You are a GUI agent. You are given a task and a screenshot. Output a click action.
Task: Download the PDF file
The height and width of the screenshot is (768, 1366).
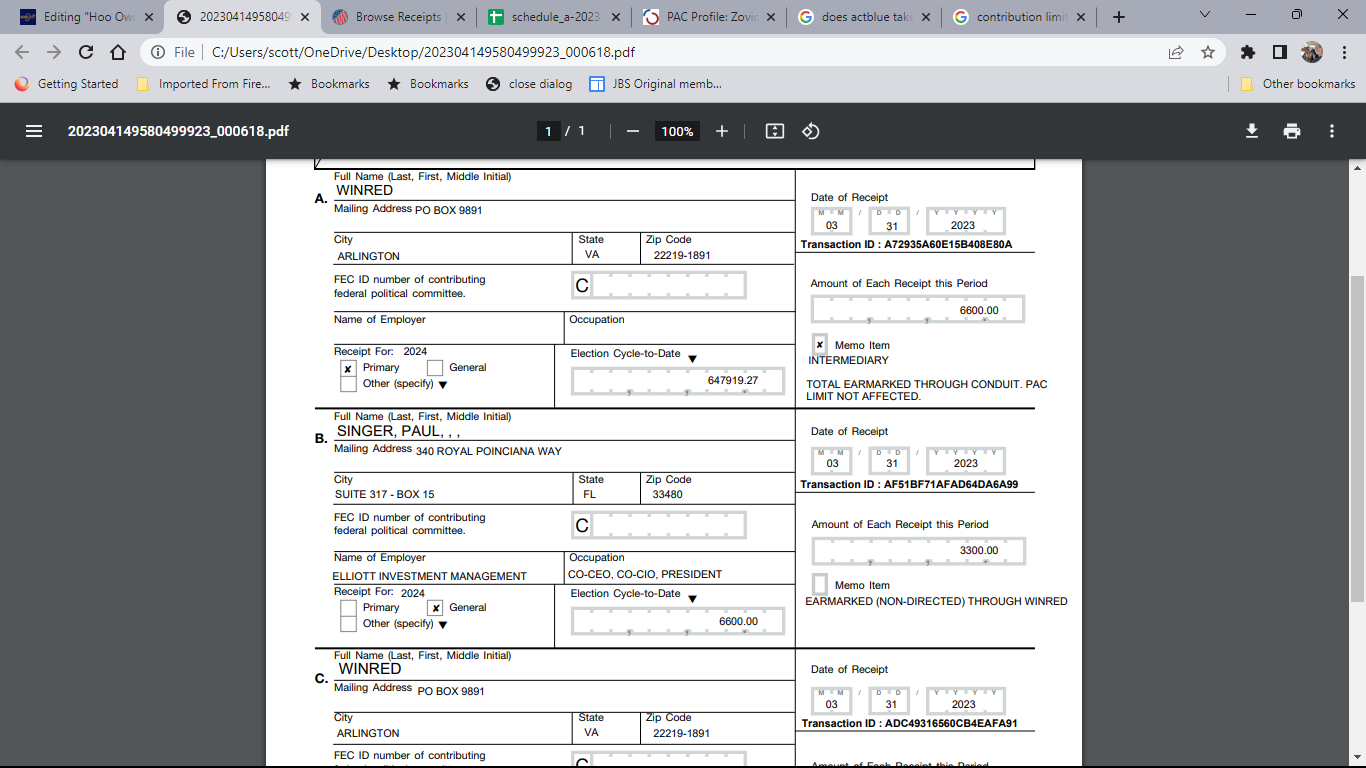(1251, 131)
